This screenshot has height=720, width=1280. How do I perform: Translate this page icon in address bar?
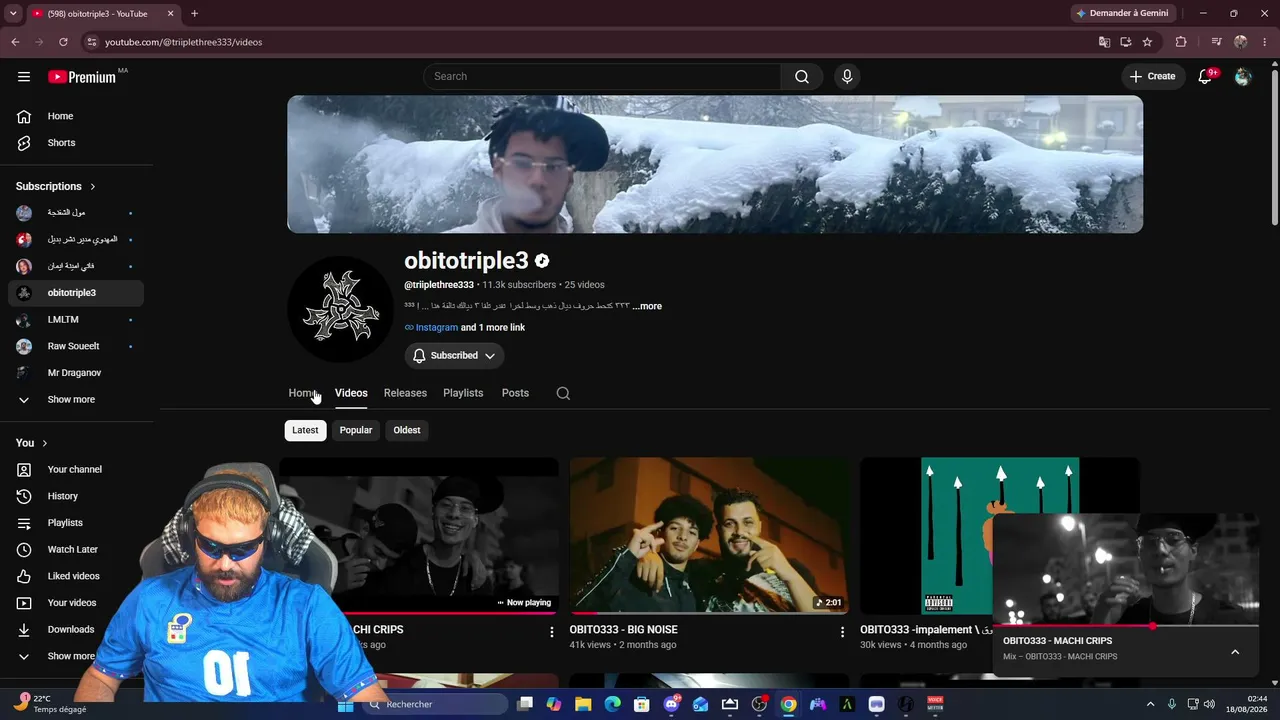(1104, 42)
